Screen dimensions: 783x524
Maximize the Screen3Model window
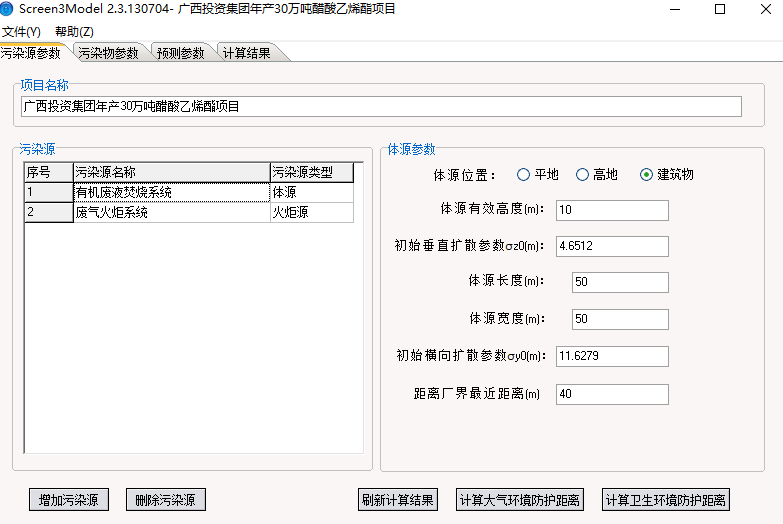click(x=720, y=9)
